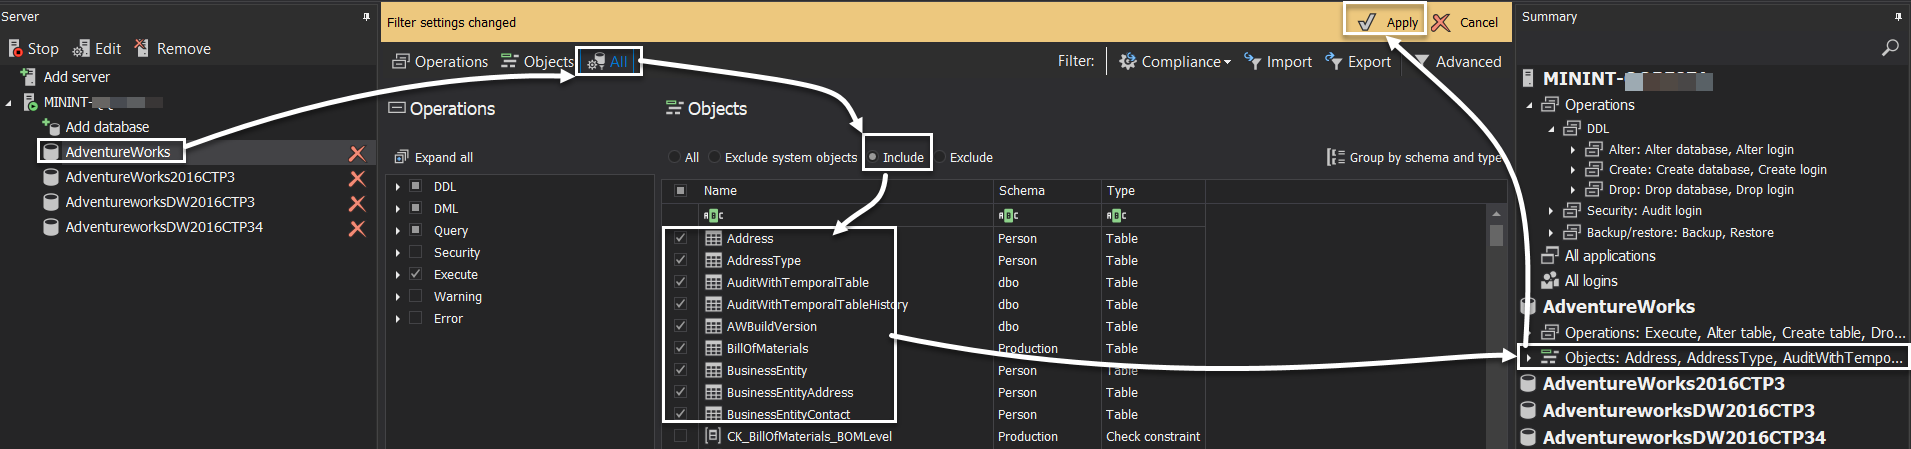Screen dimensions: 1911x449
Task: Select Exclude system objects option
Action: pos(715,158)
